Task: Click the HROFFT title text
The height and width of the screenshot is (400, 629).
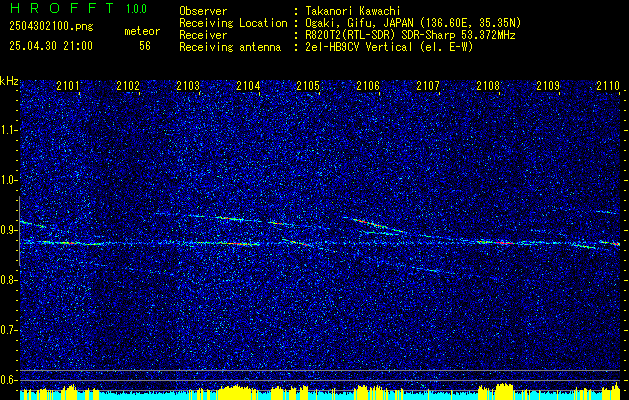Action: [61, 8]
